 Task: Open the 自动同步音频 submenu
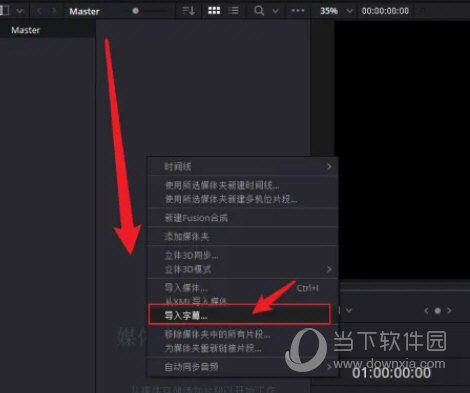coord(243,367)
